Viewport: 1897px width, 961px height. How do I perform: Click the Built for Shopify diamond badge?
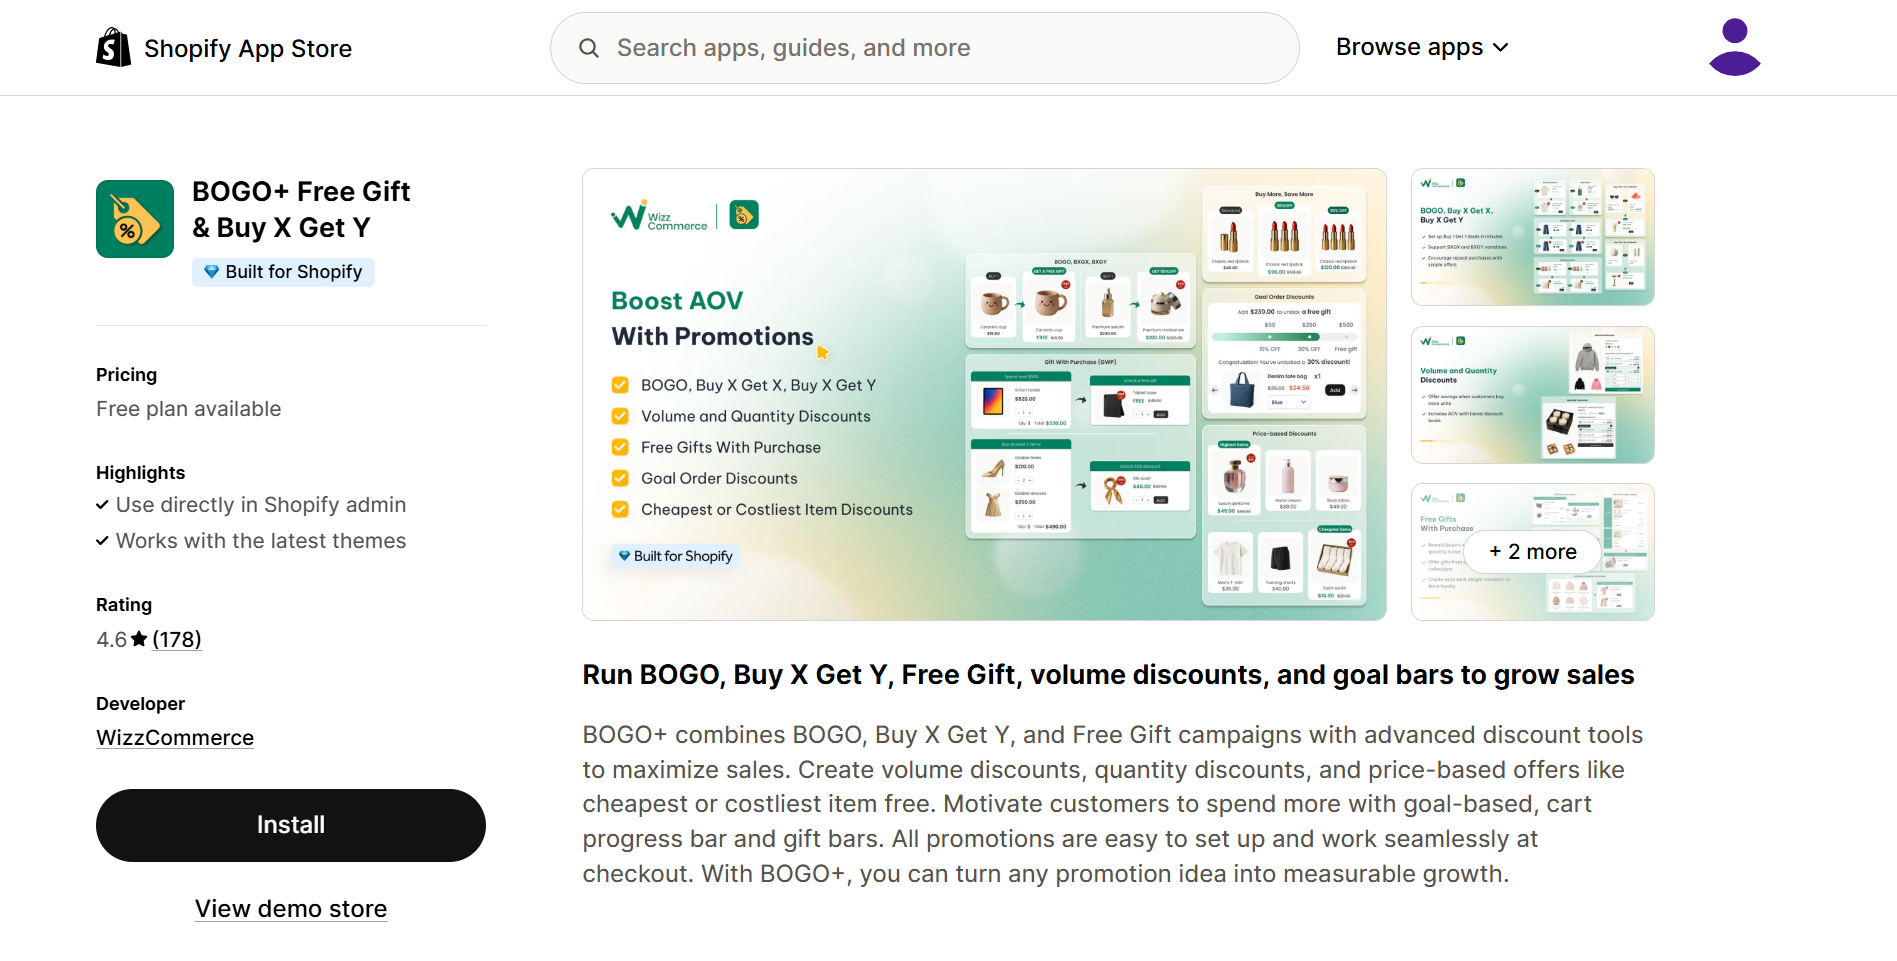(x=213, y=271)
